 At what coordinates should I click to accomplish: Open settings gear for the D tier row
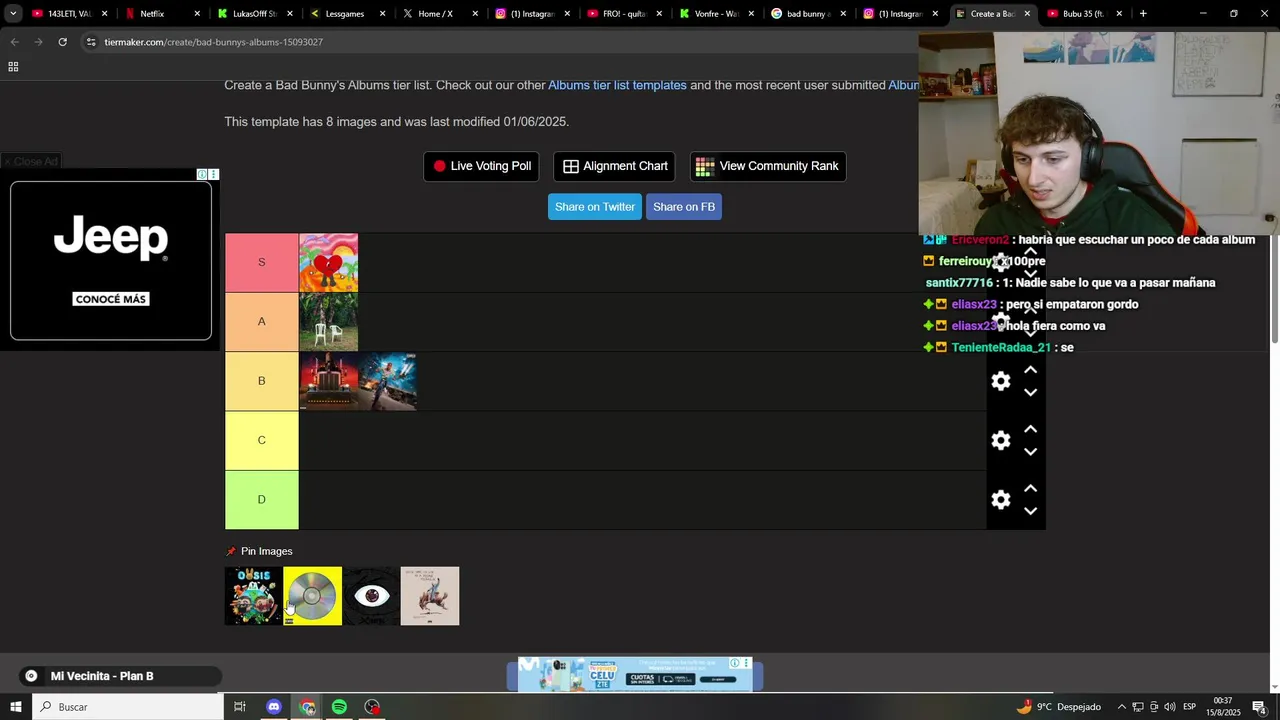point(1001,499)
